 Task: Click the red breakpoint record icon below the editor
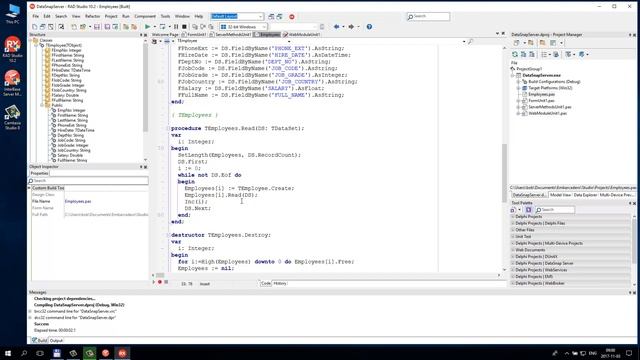coord(160,282)
